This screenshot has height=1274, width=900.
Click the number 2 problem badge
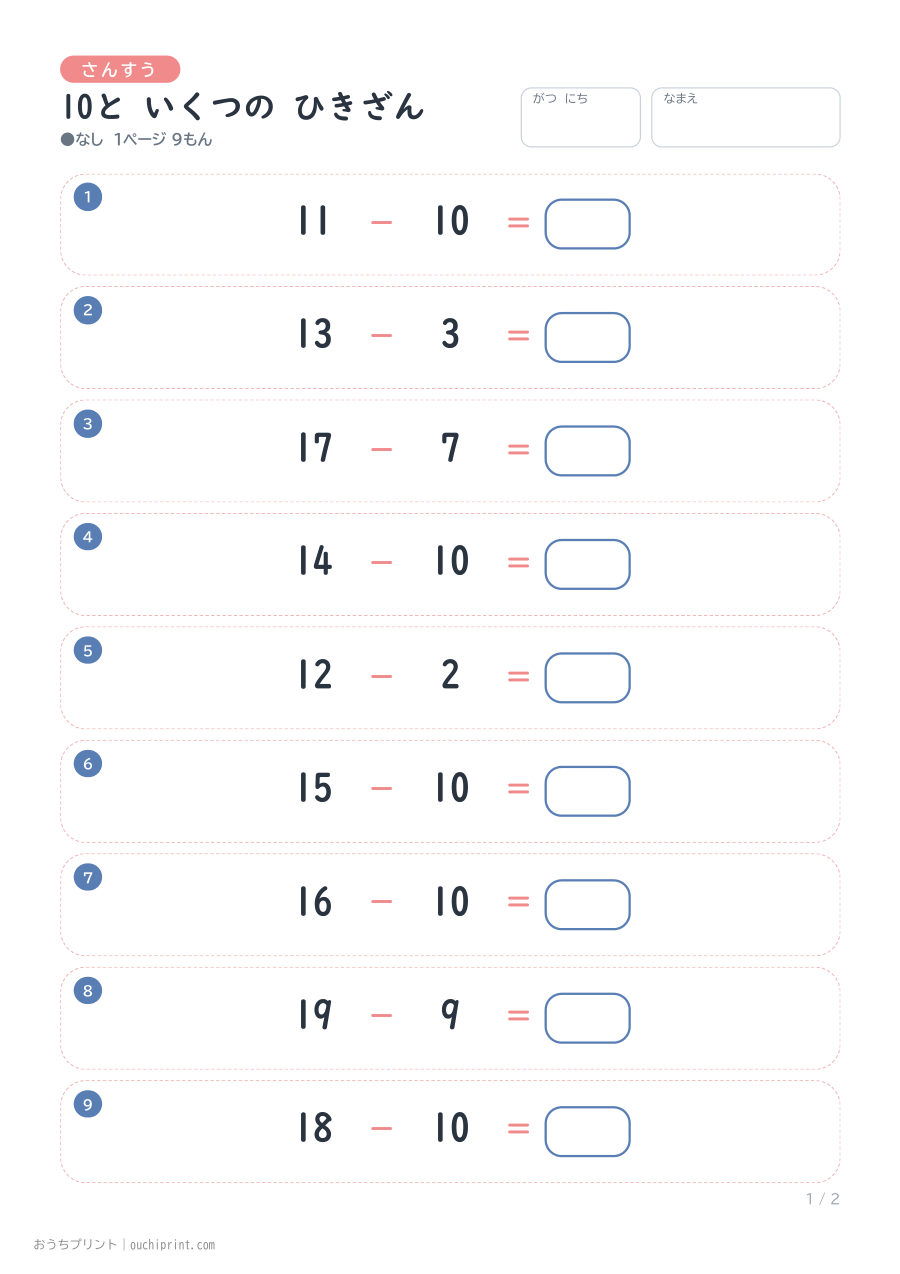88,310
